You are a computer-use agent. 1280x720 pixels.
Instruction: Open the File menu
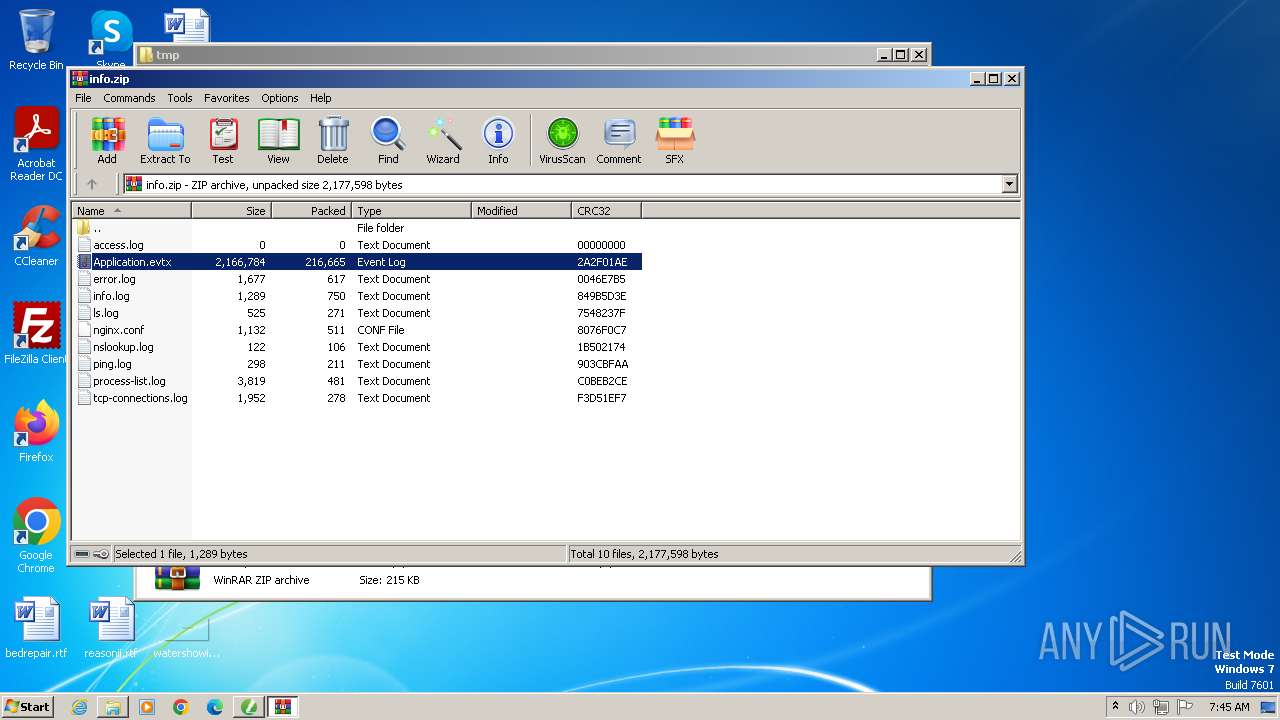pos(83,98)
